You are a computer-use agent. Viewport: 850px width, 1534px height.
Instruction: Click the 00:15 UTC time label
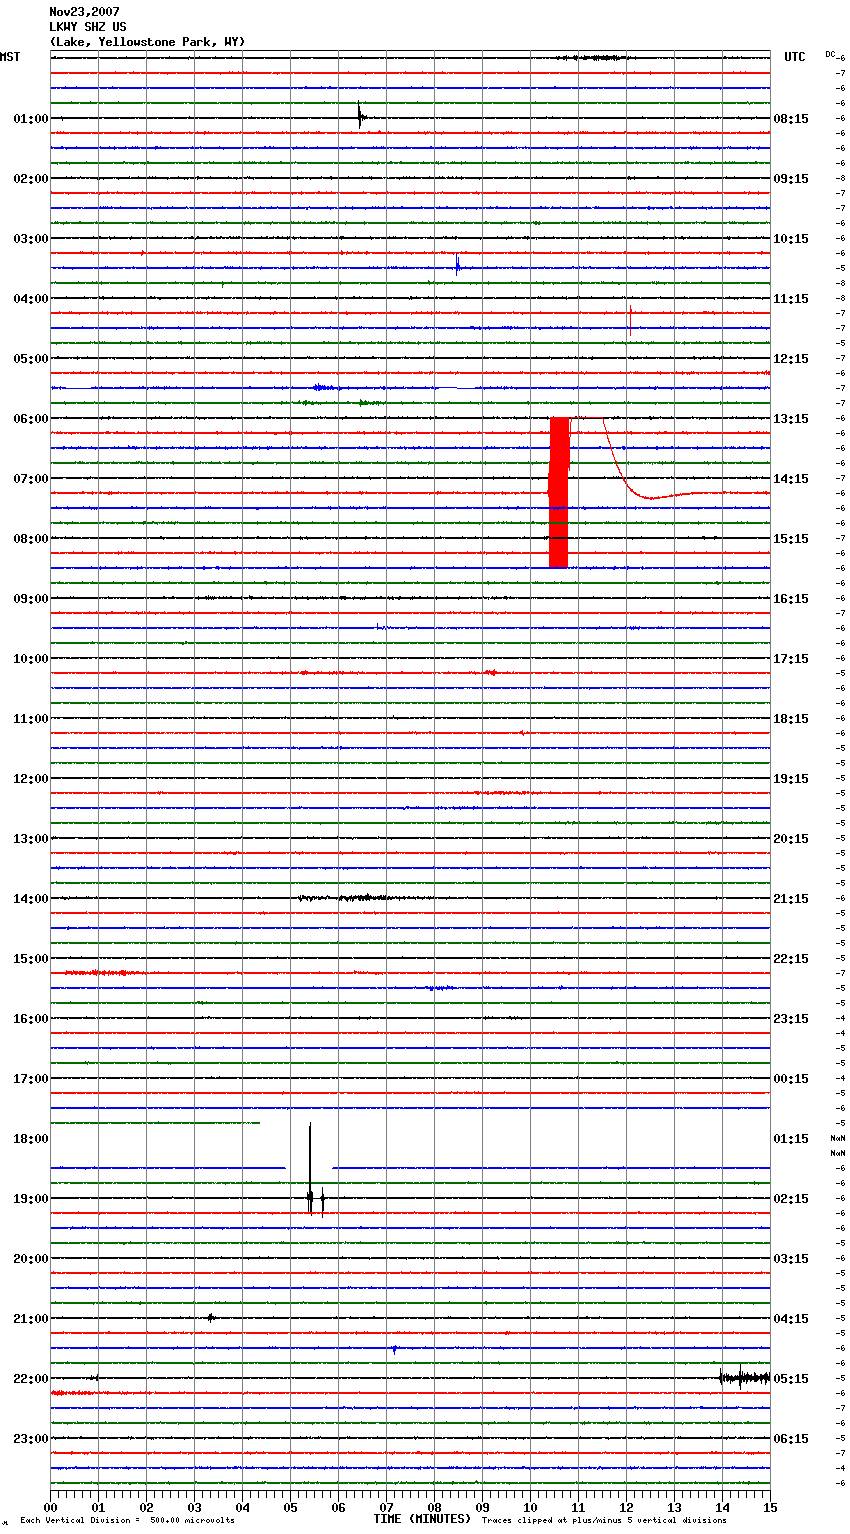(791, 1079)
